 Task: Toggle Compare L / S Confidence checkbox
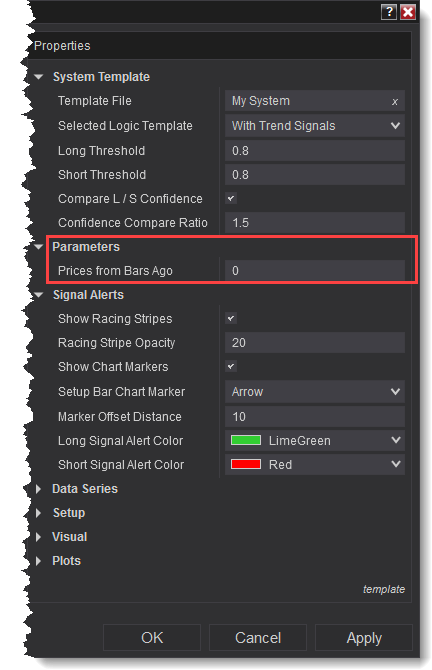pos(231,198)
